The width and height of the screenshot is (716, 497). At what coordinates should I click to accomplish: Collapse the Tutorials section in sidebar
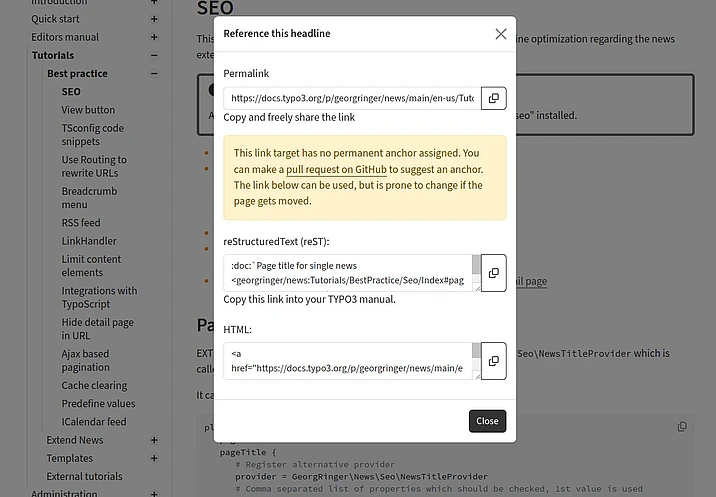coord(154,56)
